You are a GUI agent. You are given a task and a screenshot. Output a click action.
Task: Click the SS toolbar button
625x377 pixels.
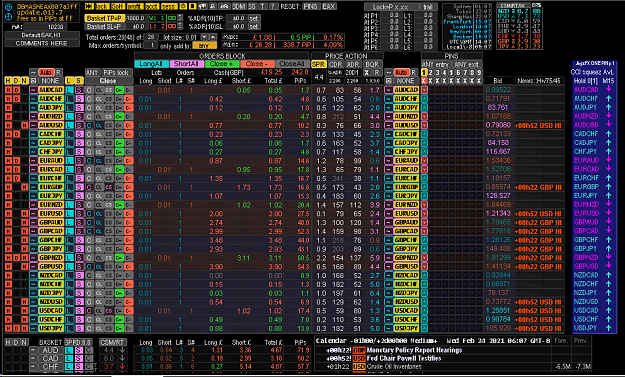253,6
